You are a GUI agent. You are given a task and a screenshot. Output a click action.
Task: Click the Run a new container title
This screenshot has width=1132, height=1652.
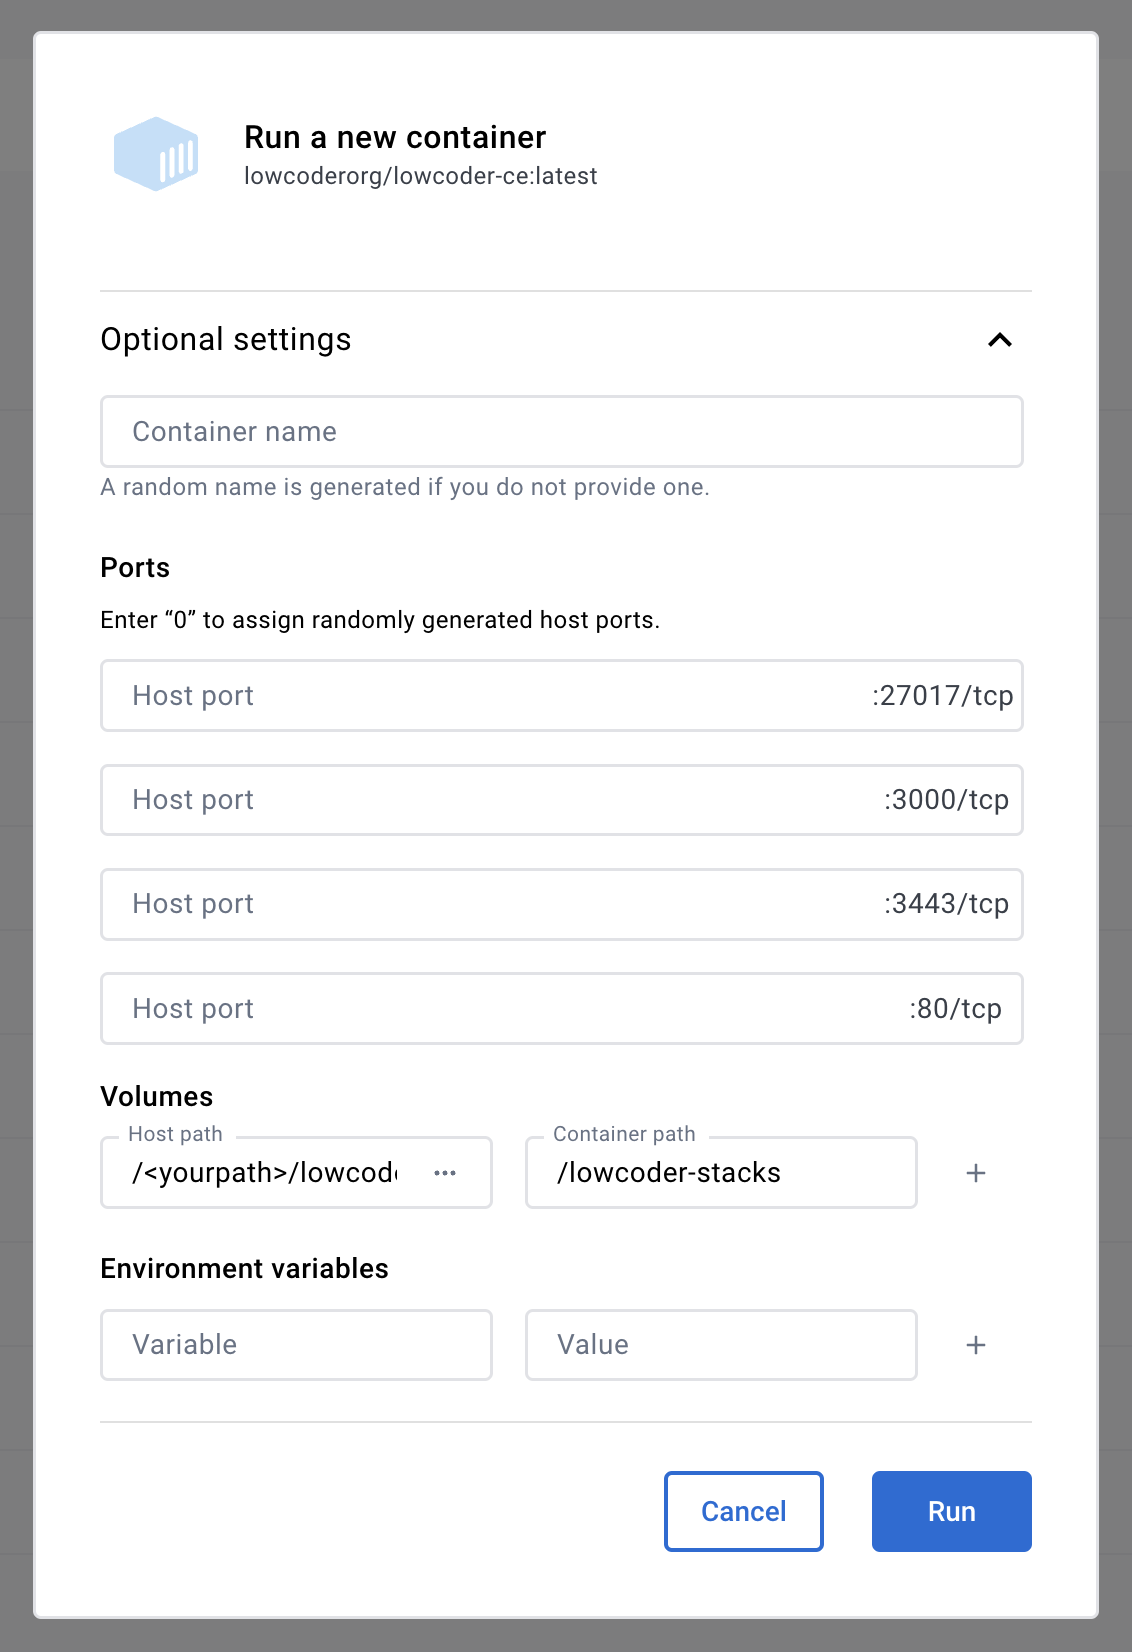[x=395, y=137]
